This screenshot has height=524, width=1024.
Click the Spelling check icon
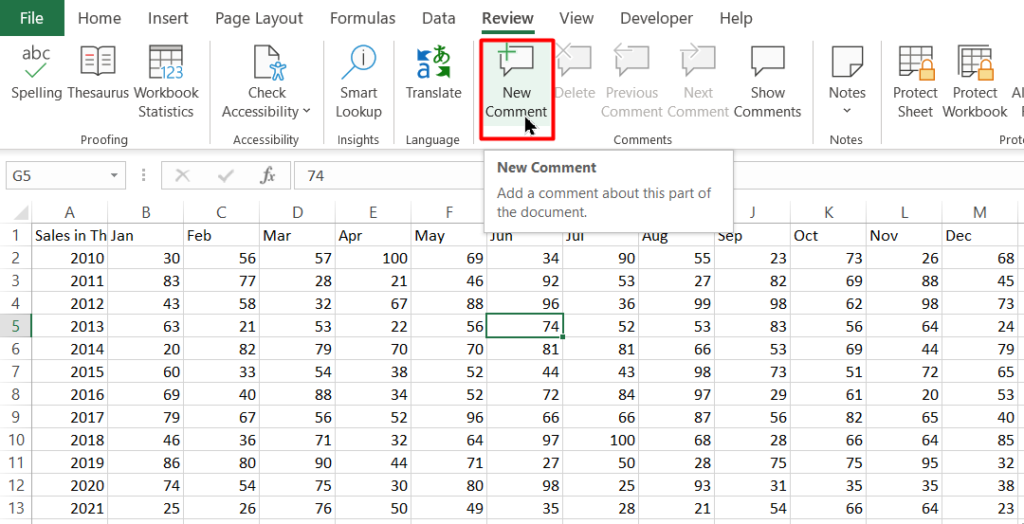(x=36, y=63)
